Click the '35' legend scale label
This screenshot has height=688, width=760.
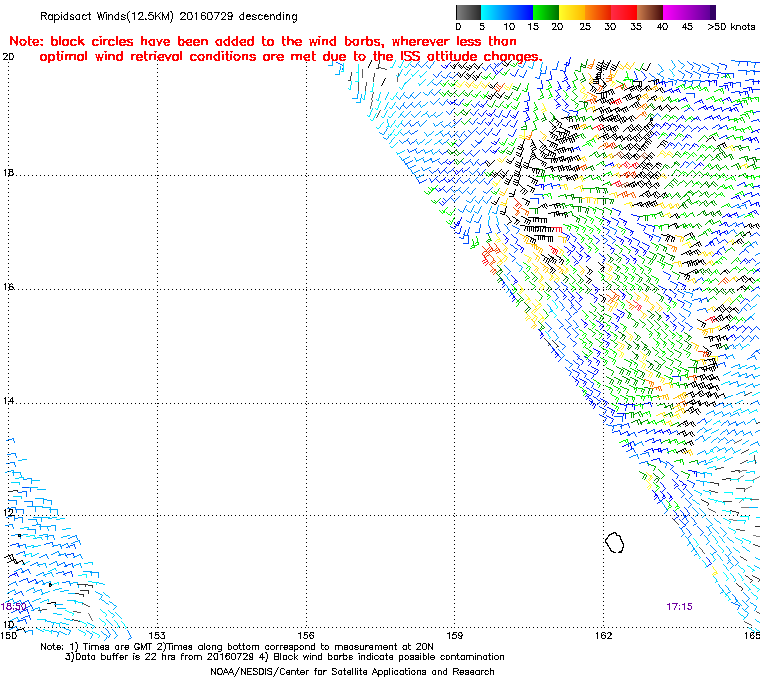click(636, 27)
